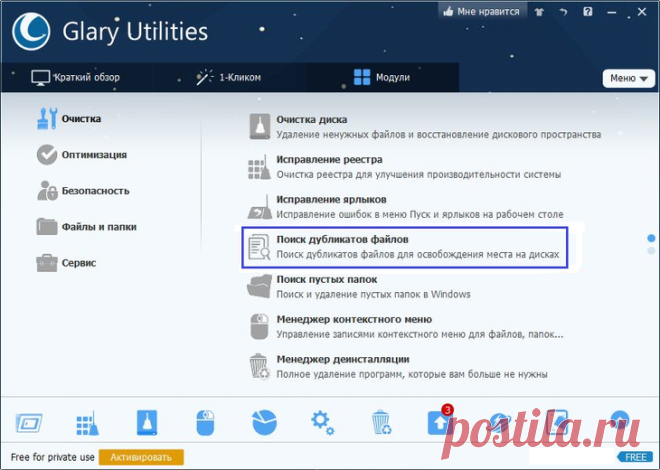Open the Disk Cleanup (Очистка диска) icon
Image resolution: width=660 pixels, height=470 pixels.
(x=259, y=126)
